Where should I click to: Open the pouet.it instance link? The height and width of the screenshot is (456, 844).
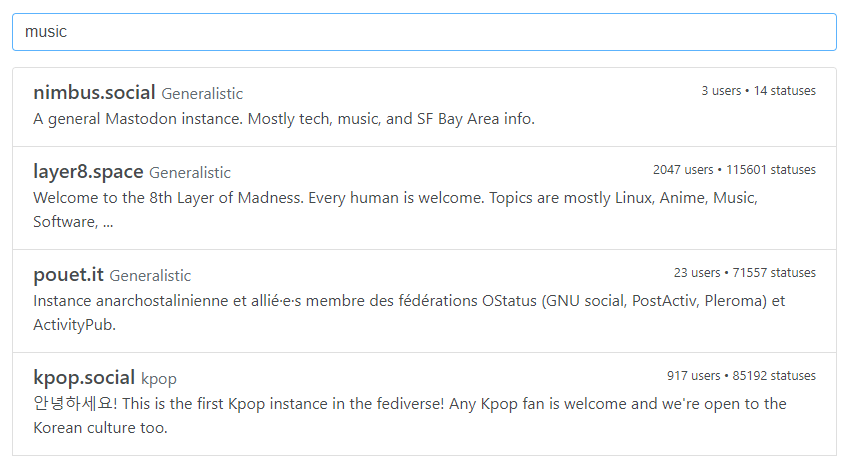pos(68,275)
